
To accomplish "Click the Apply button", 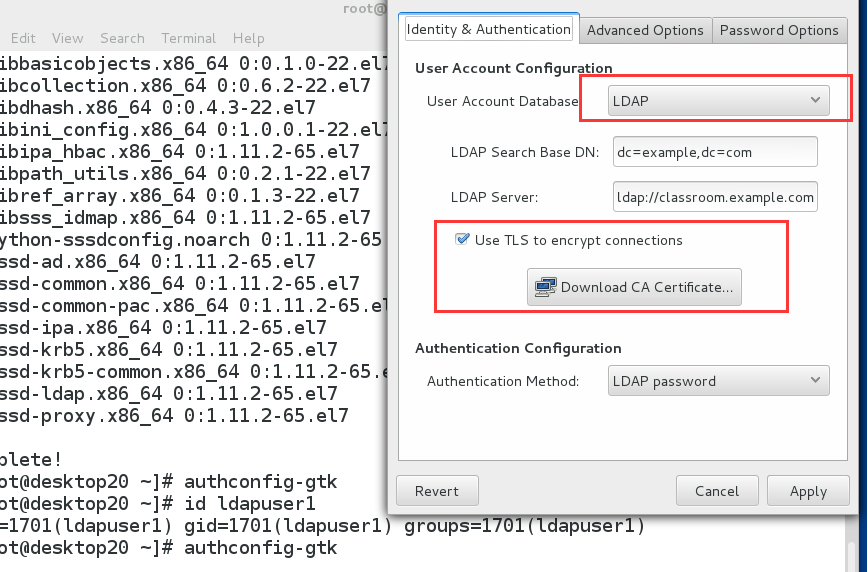I will (x=808, y=491).
